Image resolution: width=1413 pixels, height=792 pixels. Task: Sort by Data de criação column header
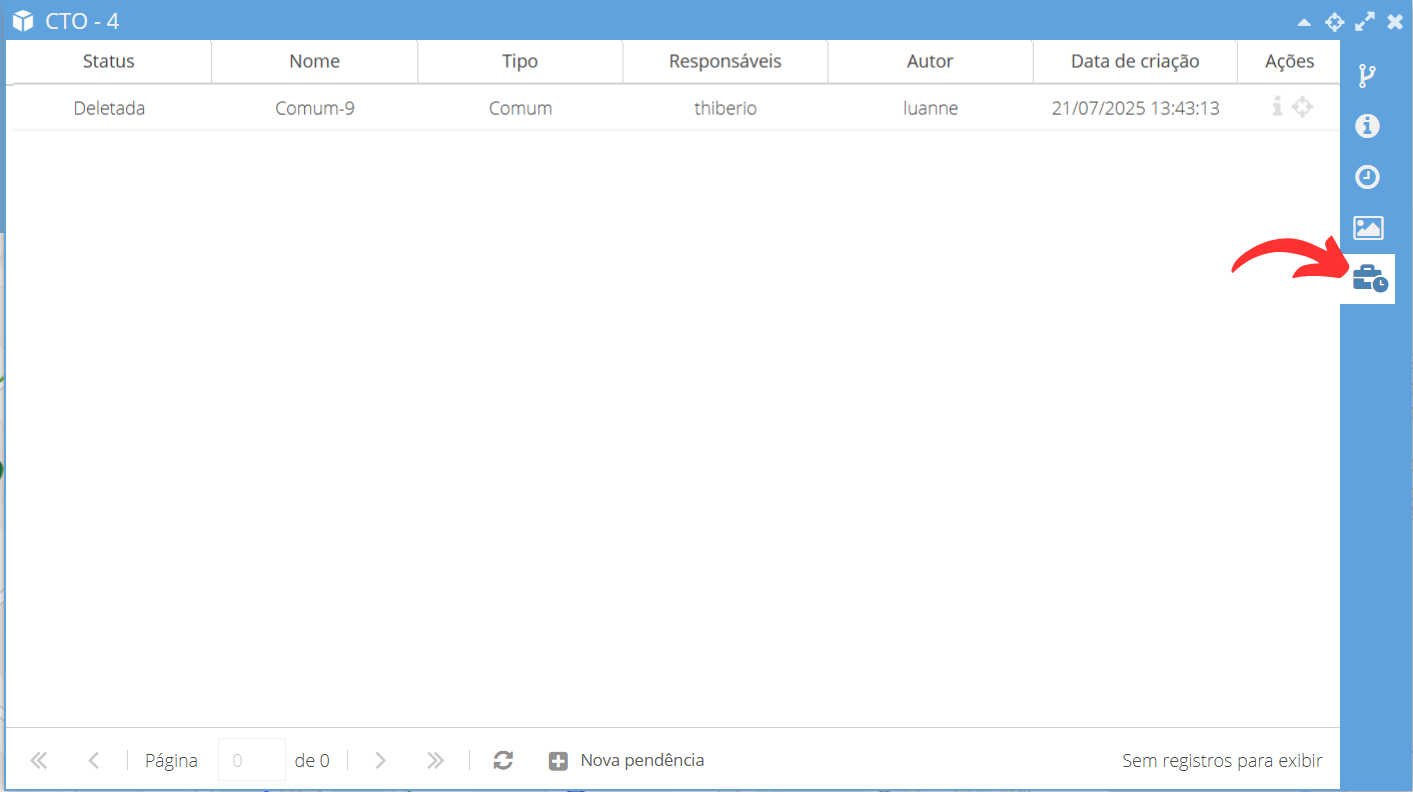tap(1135, 61)
